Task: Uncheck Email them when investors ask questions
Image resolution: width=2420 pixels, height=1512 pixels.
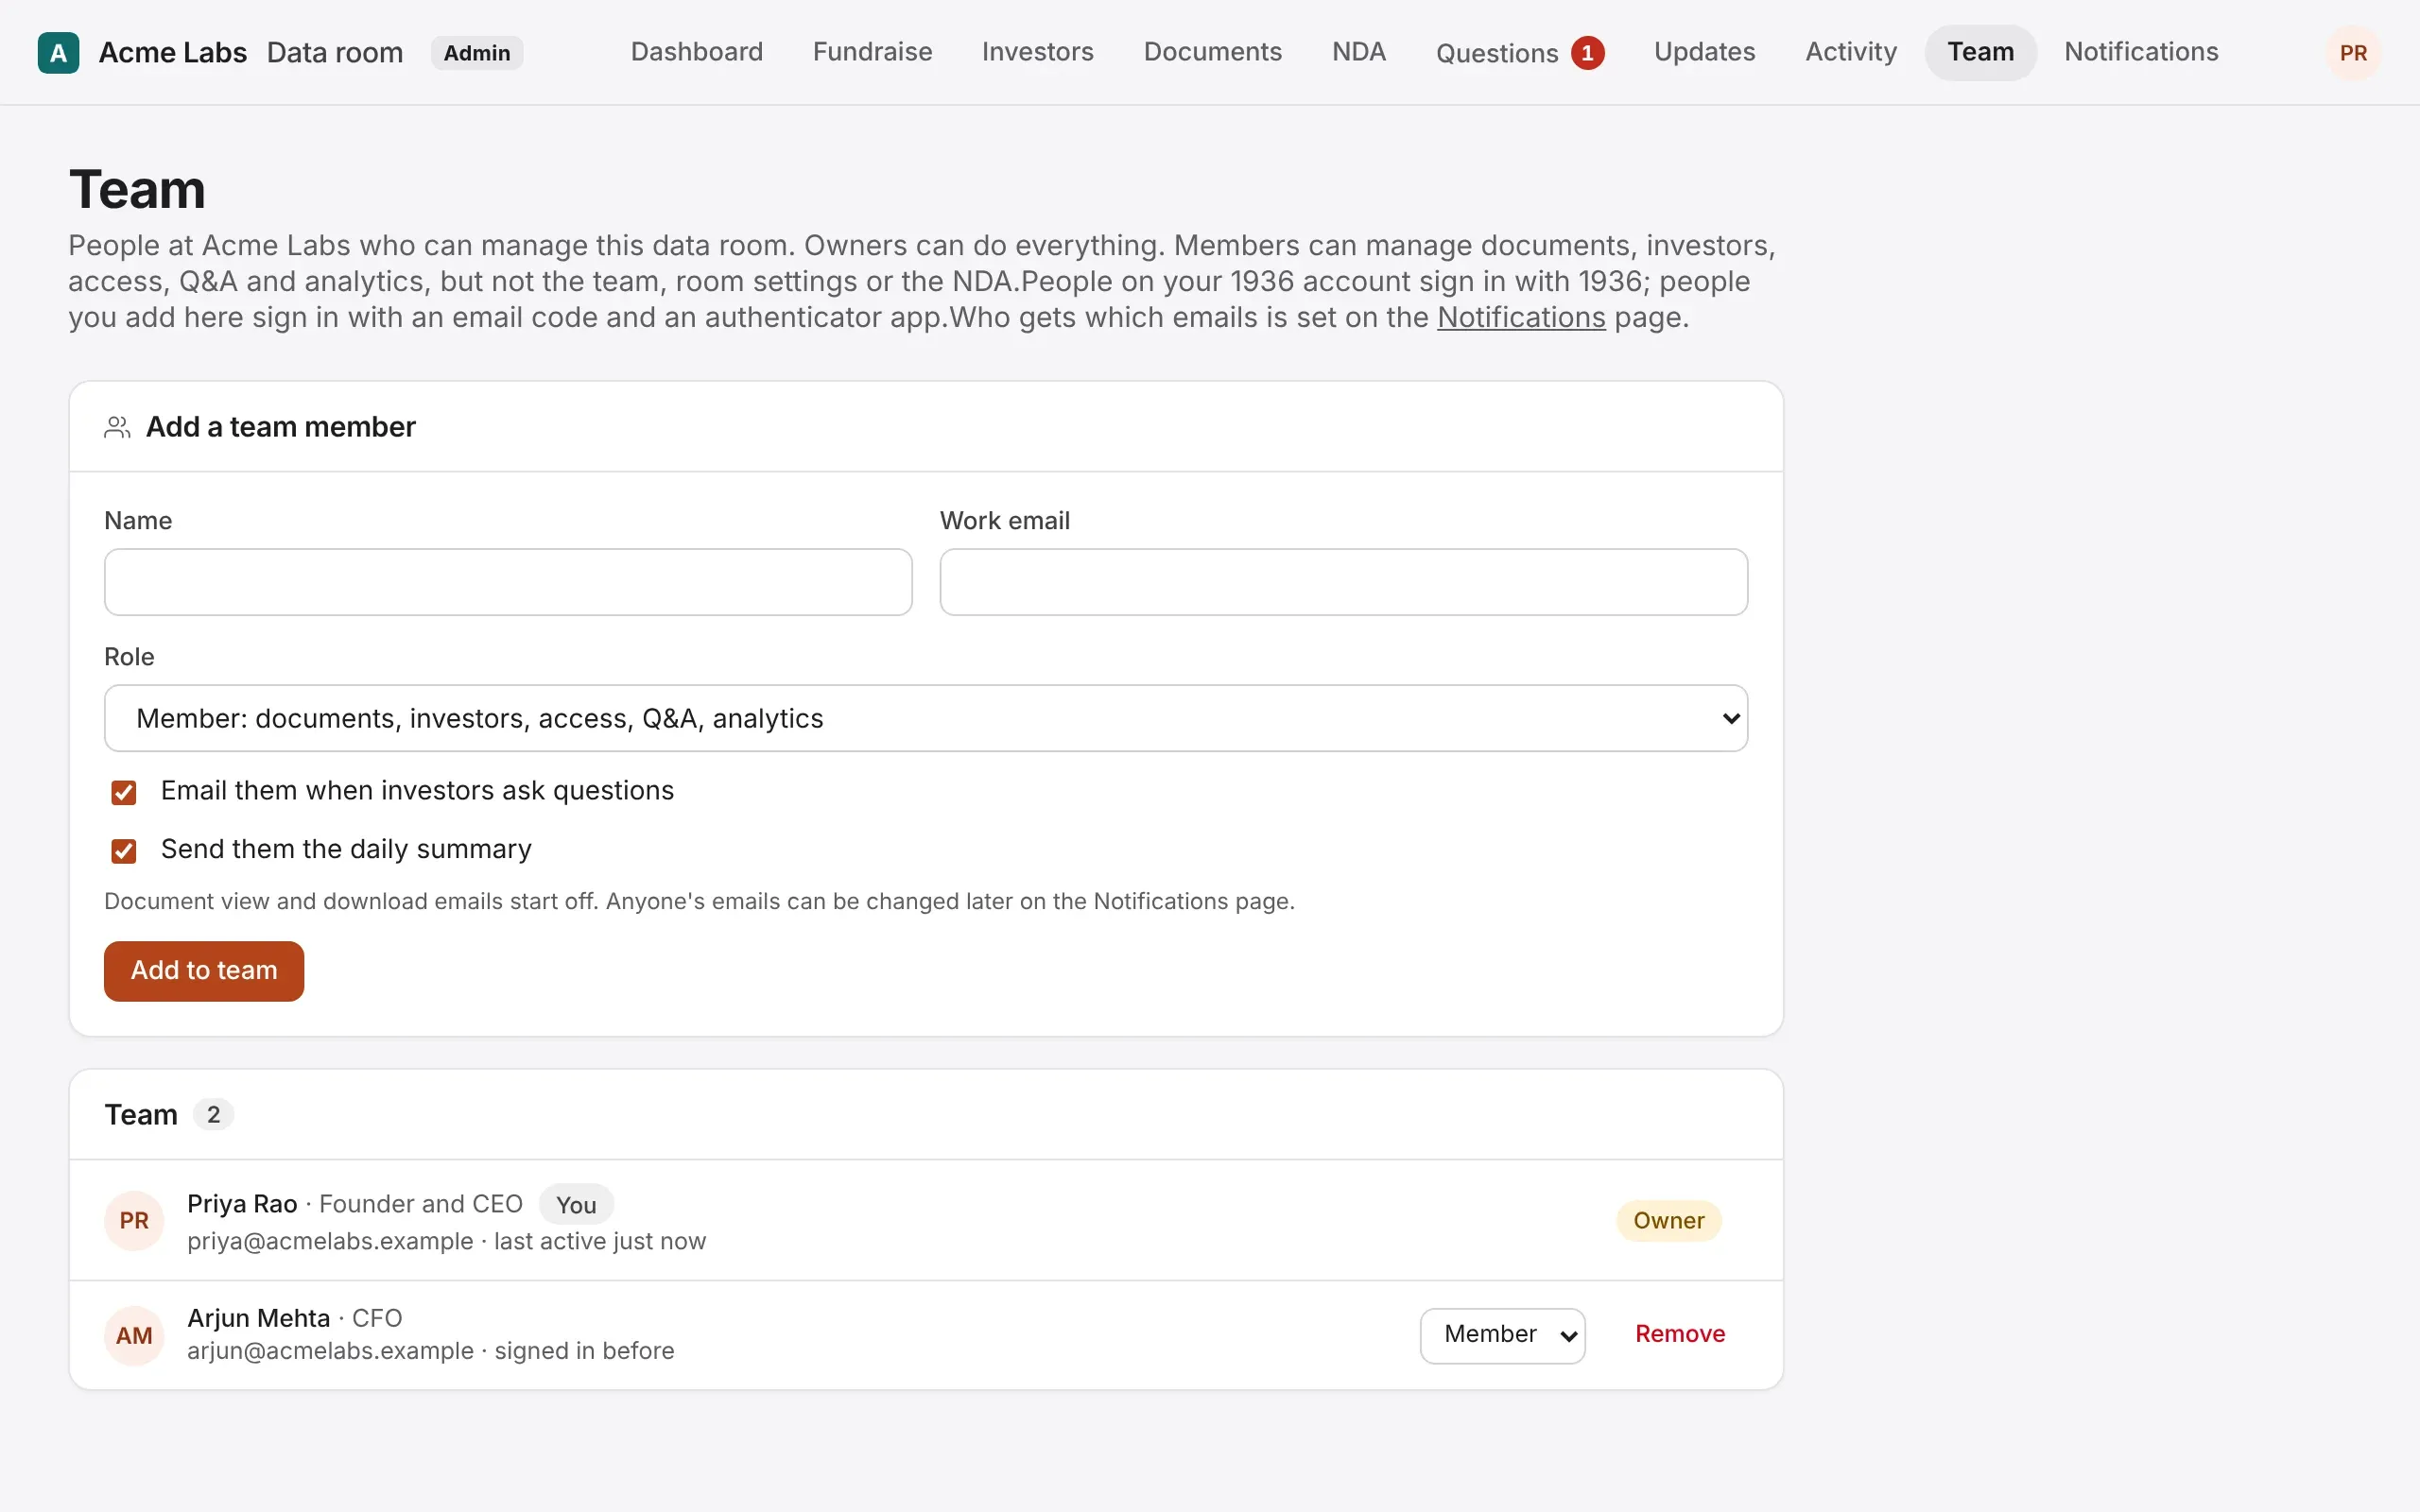Action: 124,792
